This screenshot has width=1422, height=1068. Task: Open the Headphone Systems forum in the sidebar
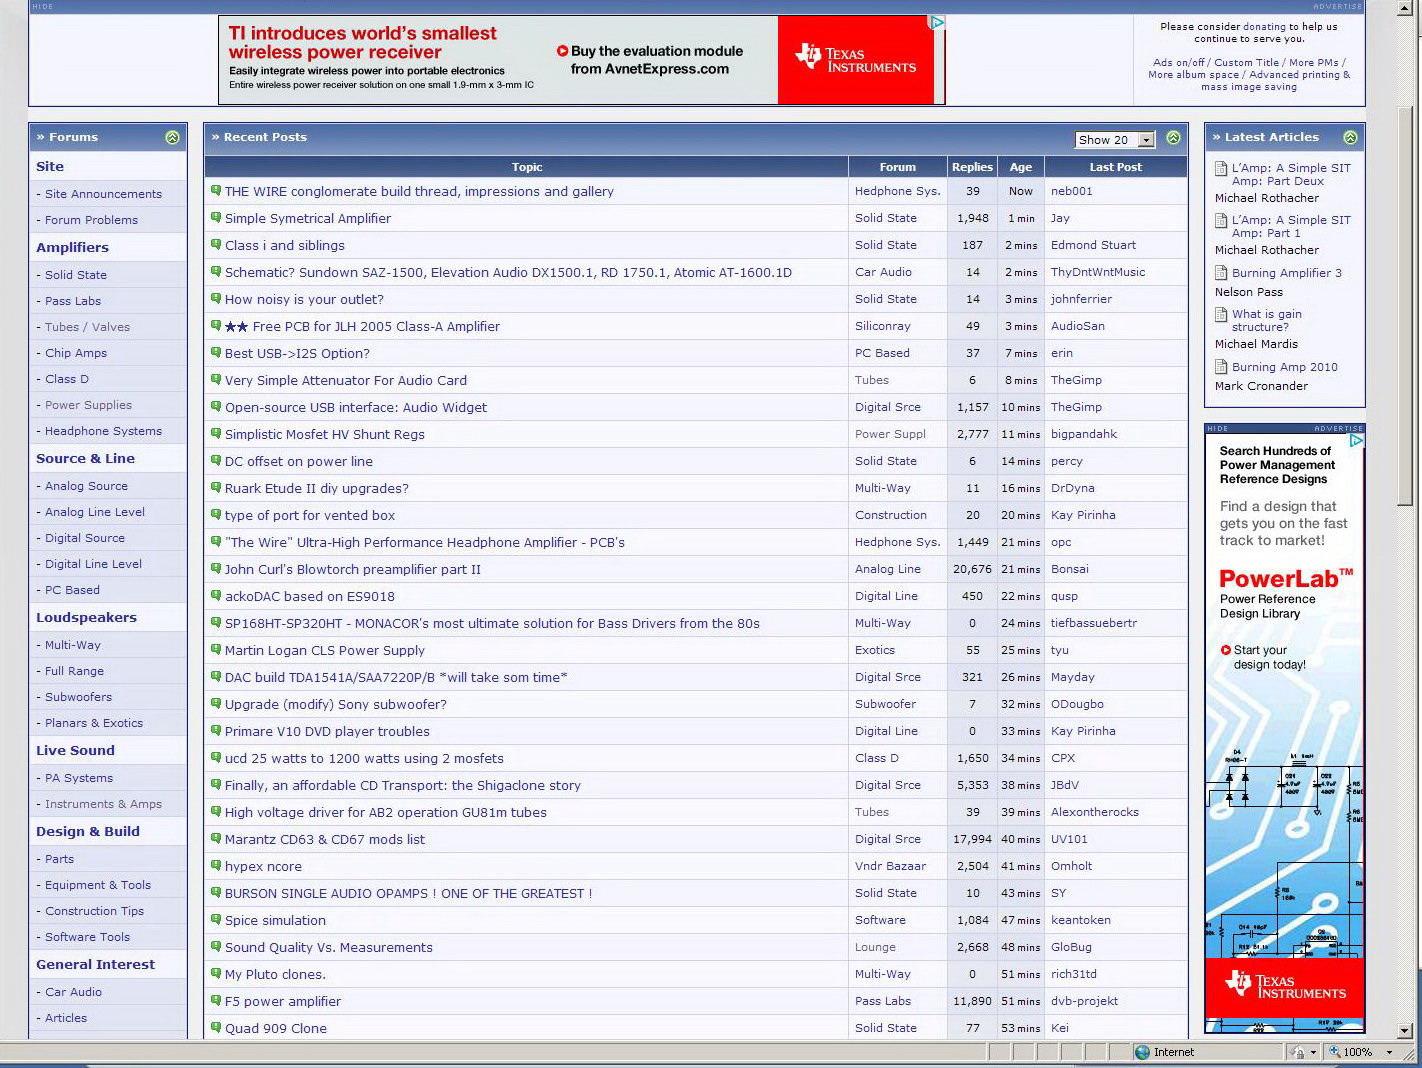pyautogui.click(x=103, y=431)
